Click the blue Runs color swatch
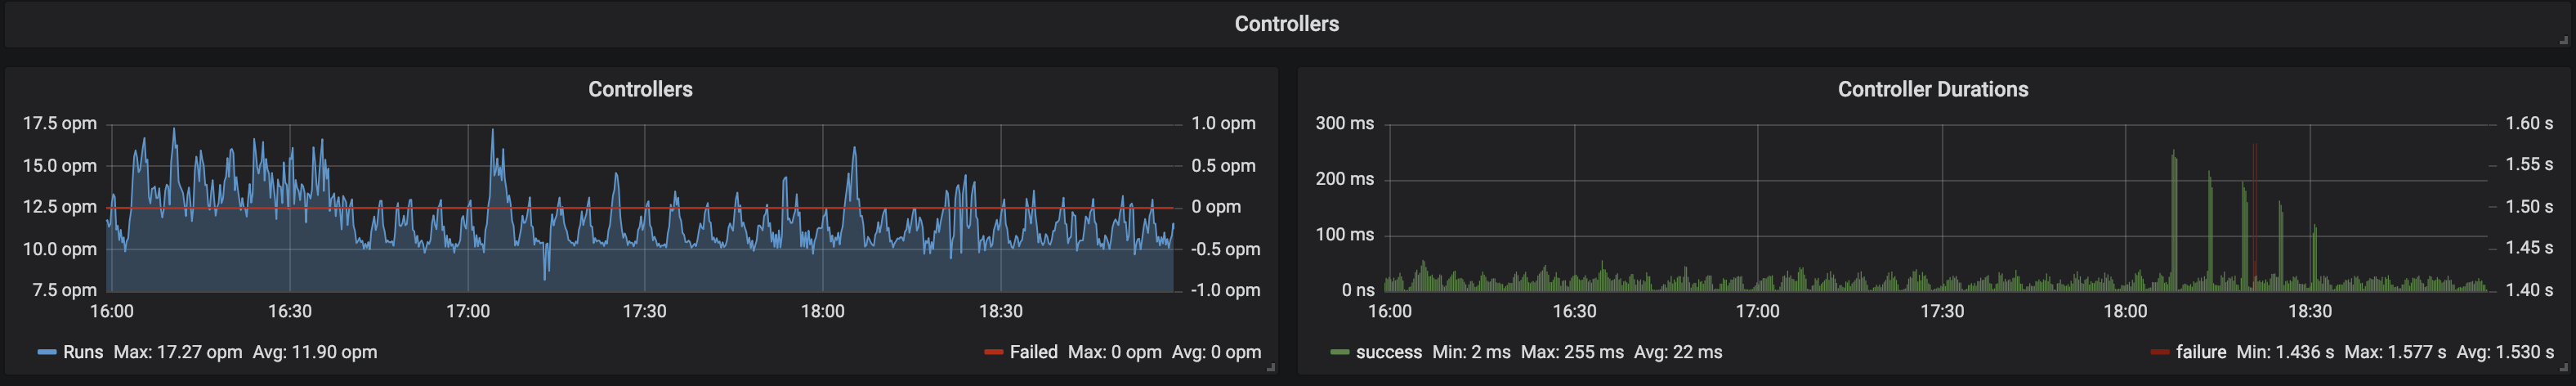The width and height of the screenshot is (2576, 386). (47, 353)
